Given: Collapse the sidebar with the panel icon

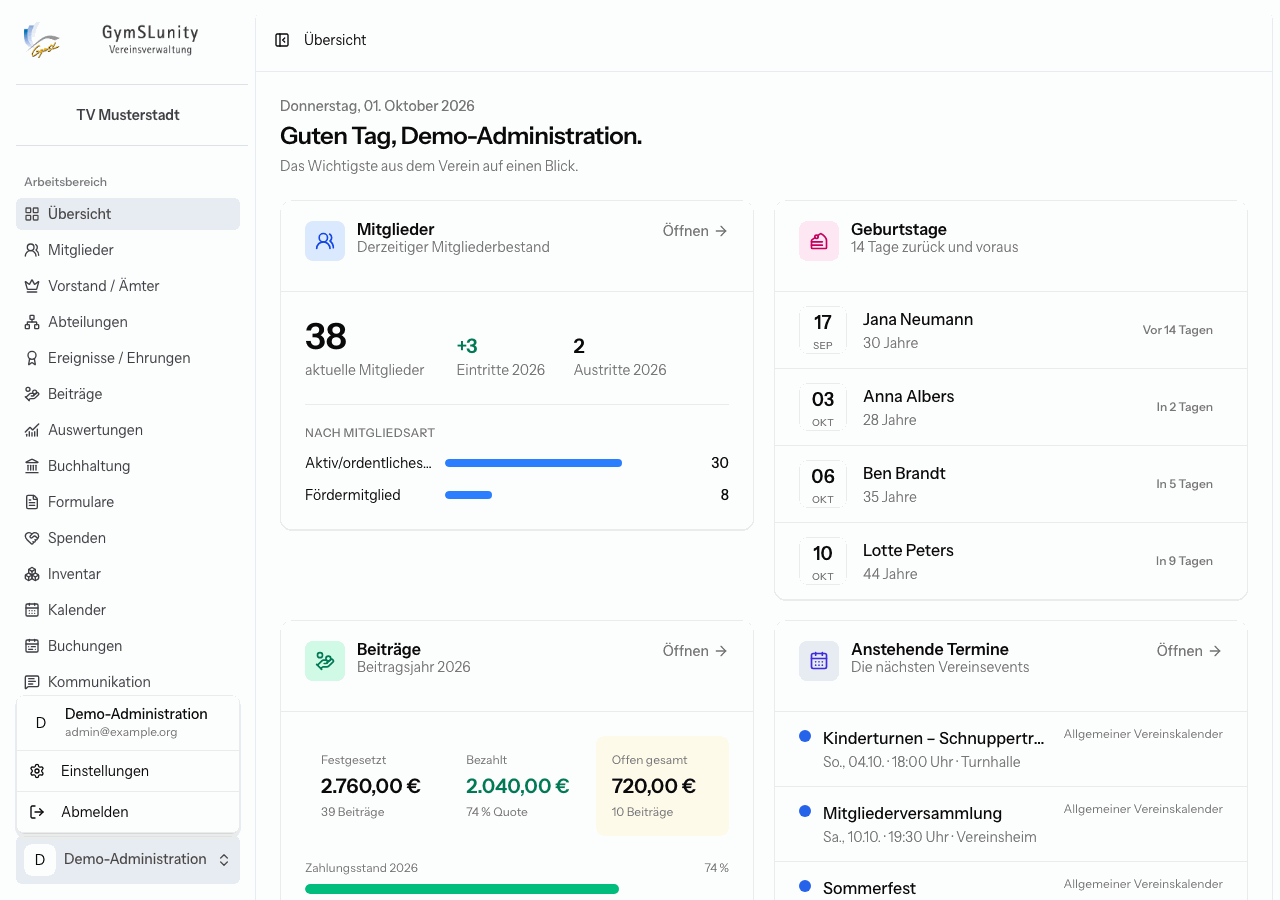Looking at the screenshot, I should (282, 40).
